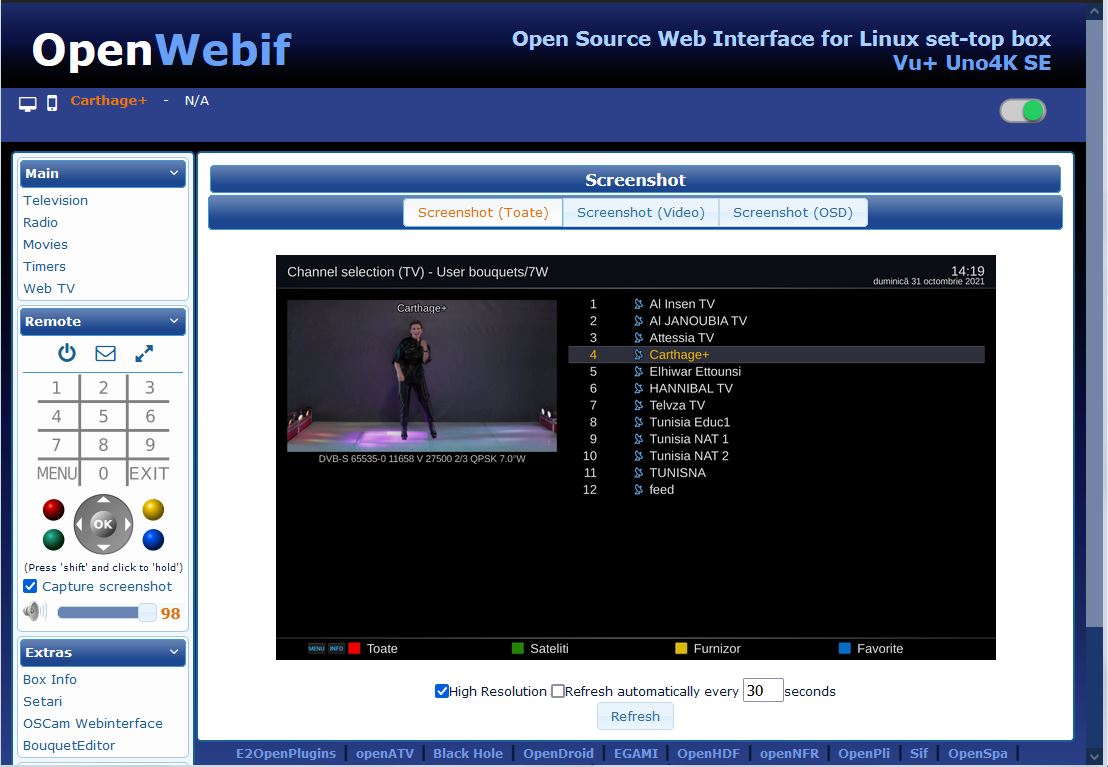Open OSCam Webinterface link
The height and width of the screenshot is (767, 1108).
click(x=93, y=723)
